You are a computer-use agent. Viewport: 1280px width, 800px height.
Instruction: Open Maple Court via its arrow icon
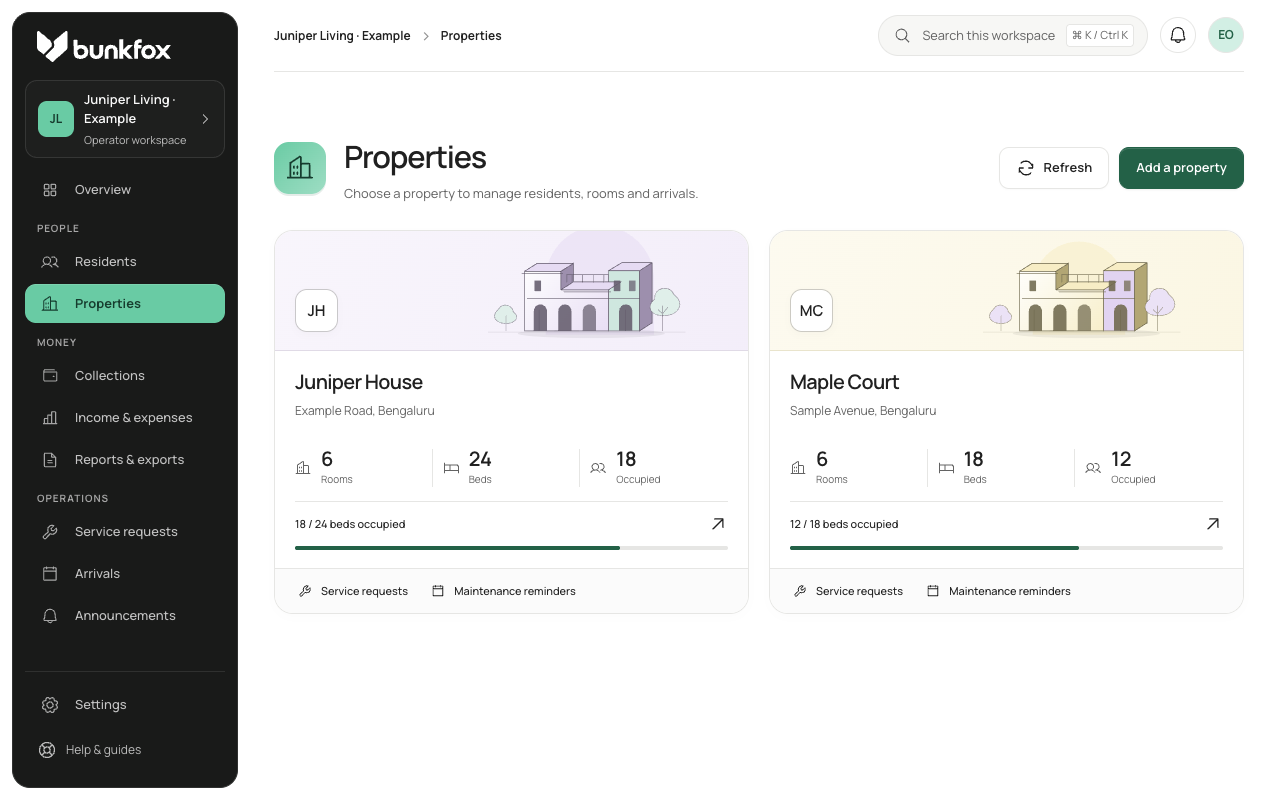pyautogui.click(x=1213, y=524)
